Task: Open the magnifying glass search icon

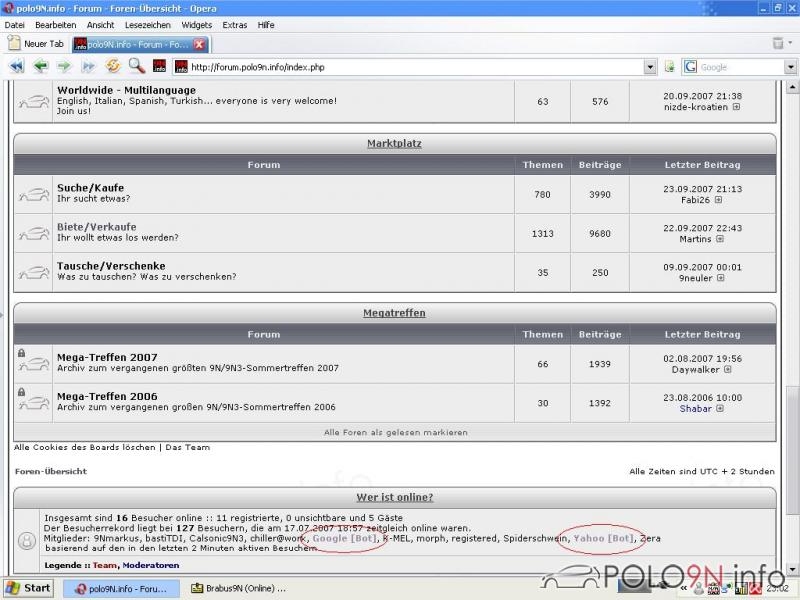Action: click(x=136, y=66)
